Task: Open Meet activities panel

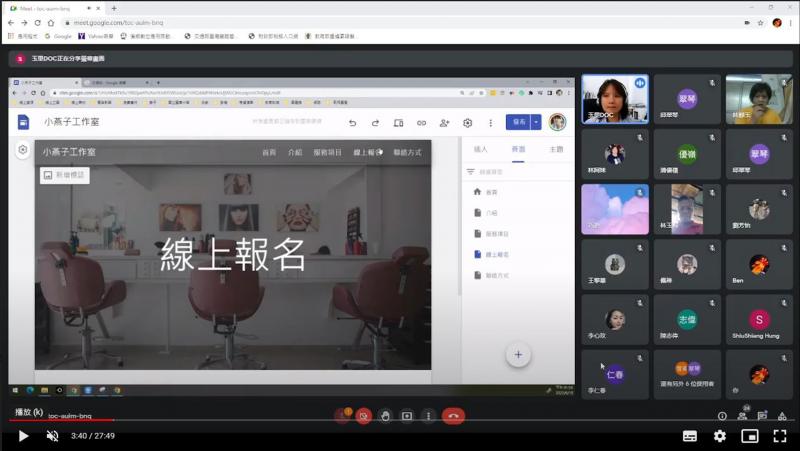Action: pyautogui.click(x=782, y=416)
